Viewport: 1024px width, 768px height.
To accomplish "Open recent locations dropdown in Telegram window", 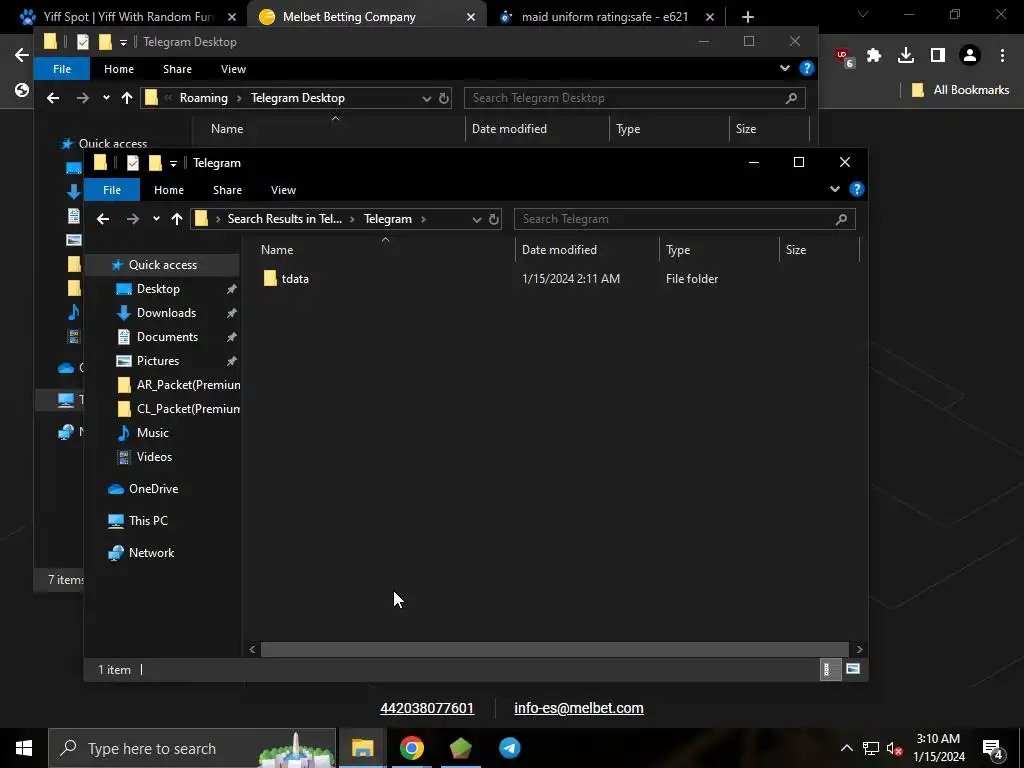I will pyautogui.click(x=156, y=219).
